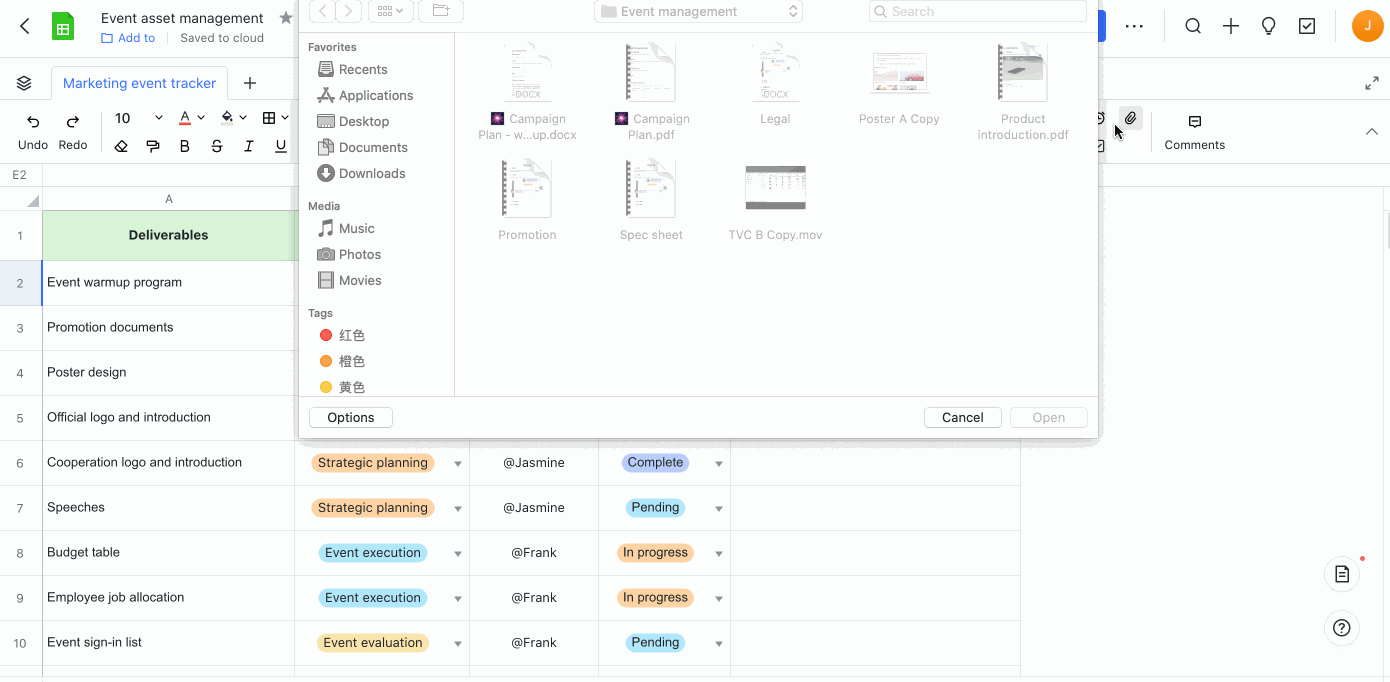The image size is (1390, 682).
Task: Click the Undo arrow icon
Action: (33, 122)
